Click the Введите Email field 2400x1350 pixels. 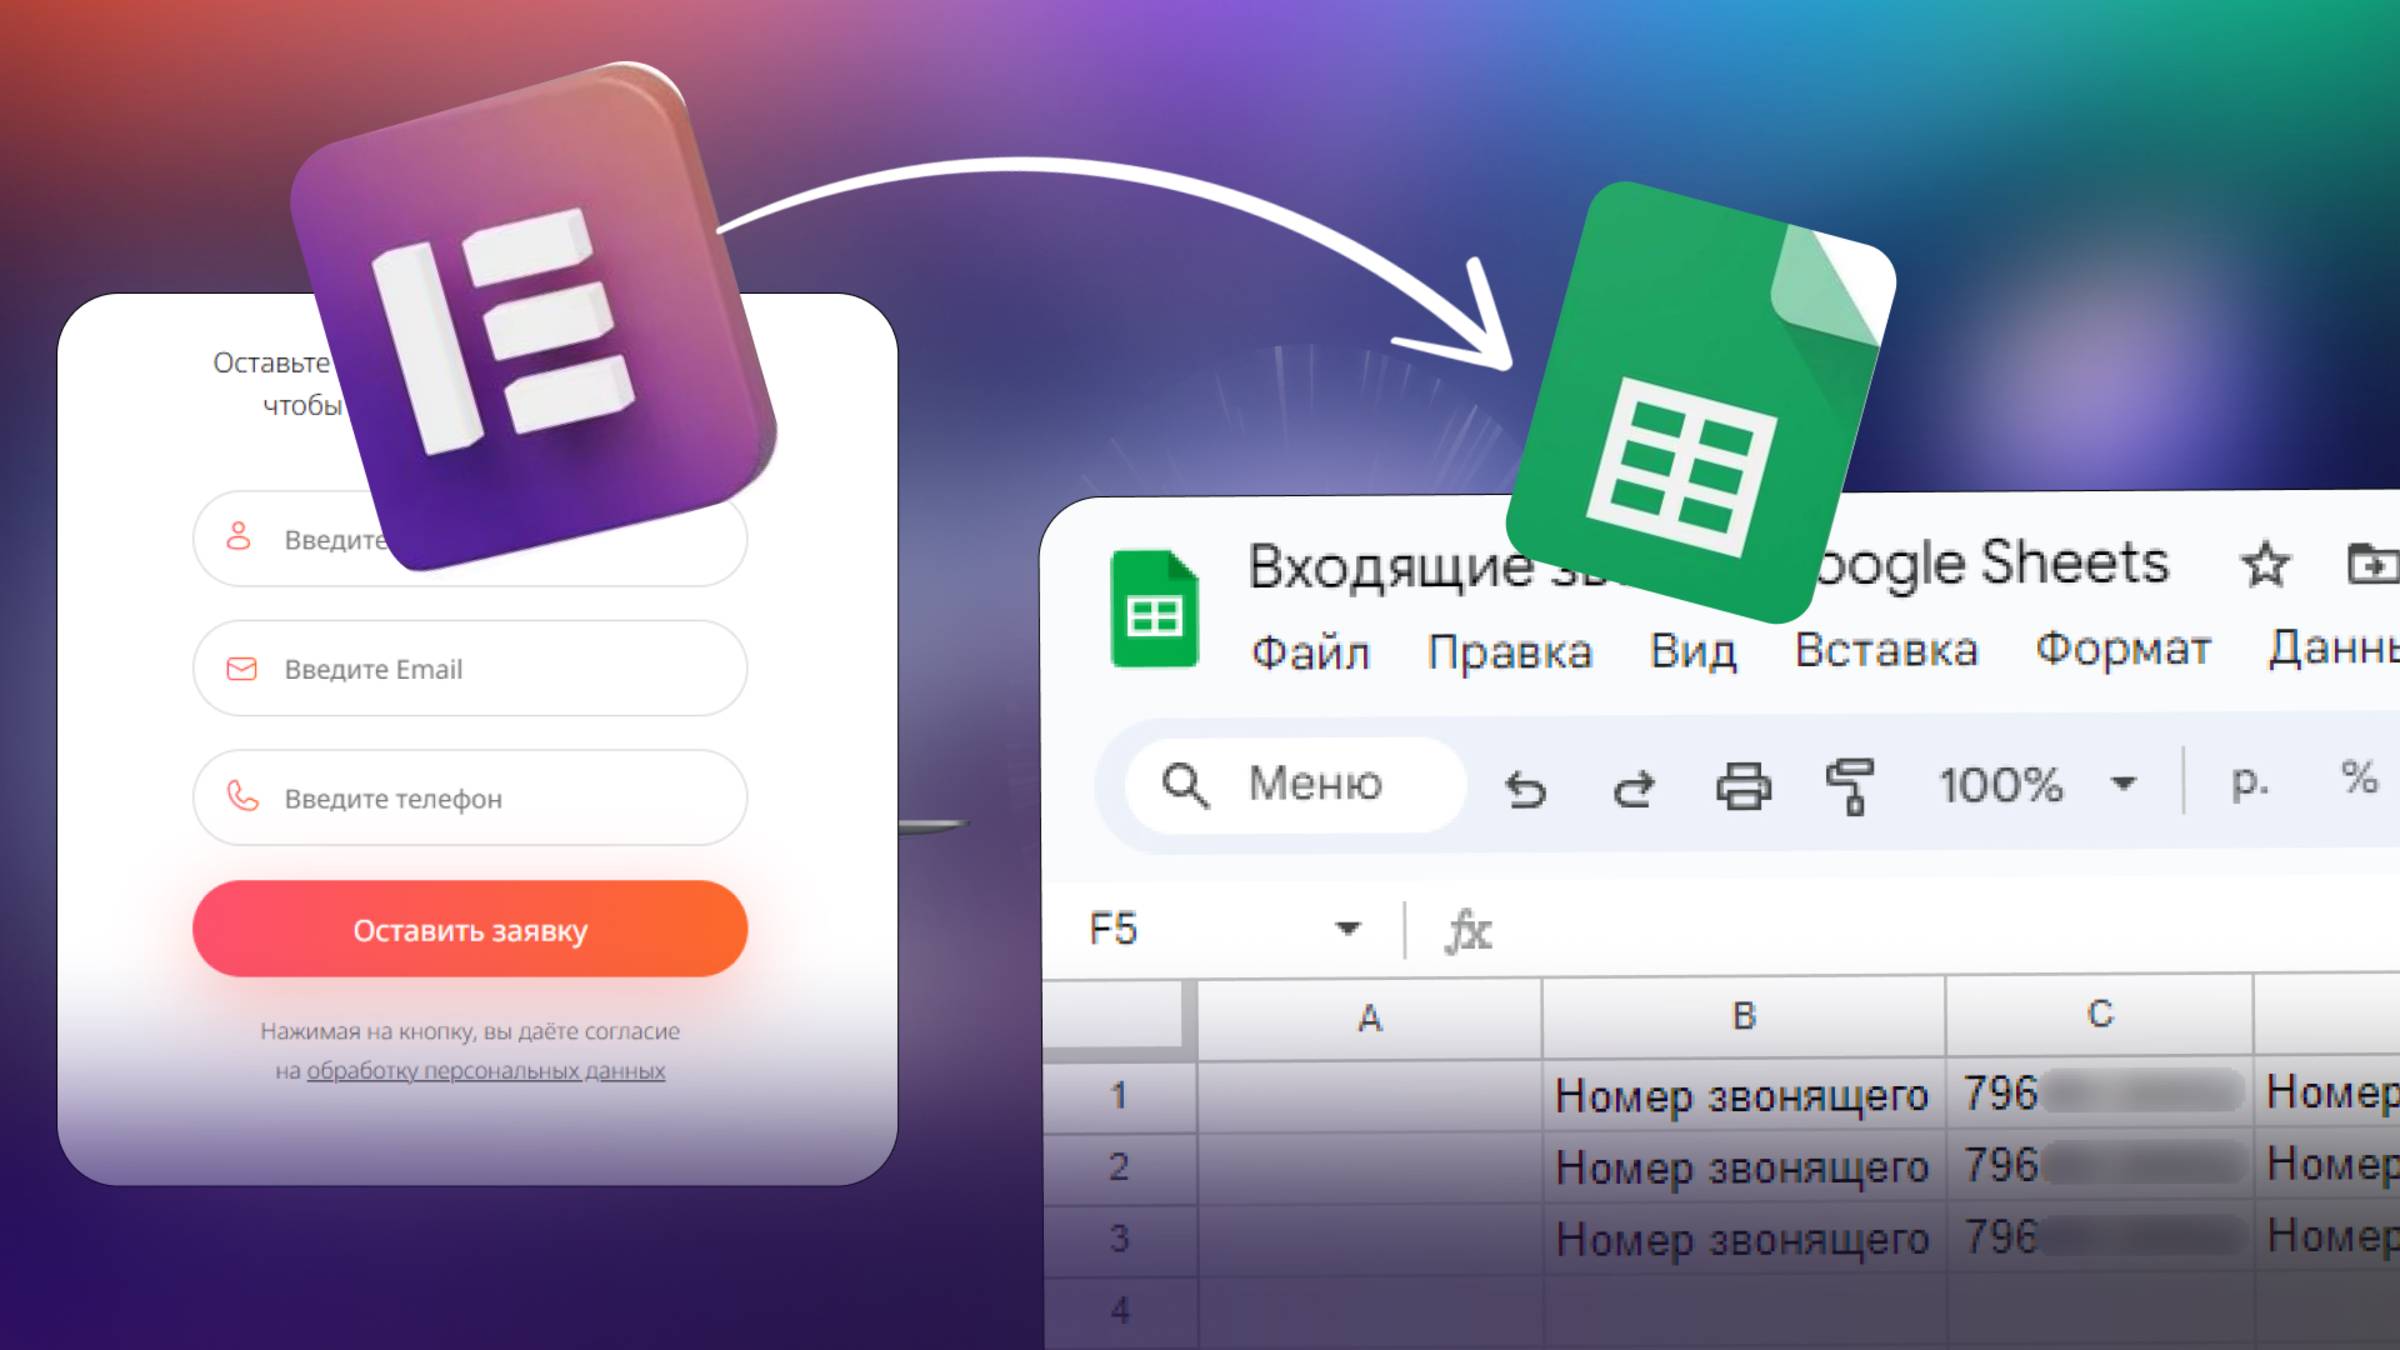coord(470,669)
